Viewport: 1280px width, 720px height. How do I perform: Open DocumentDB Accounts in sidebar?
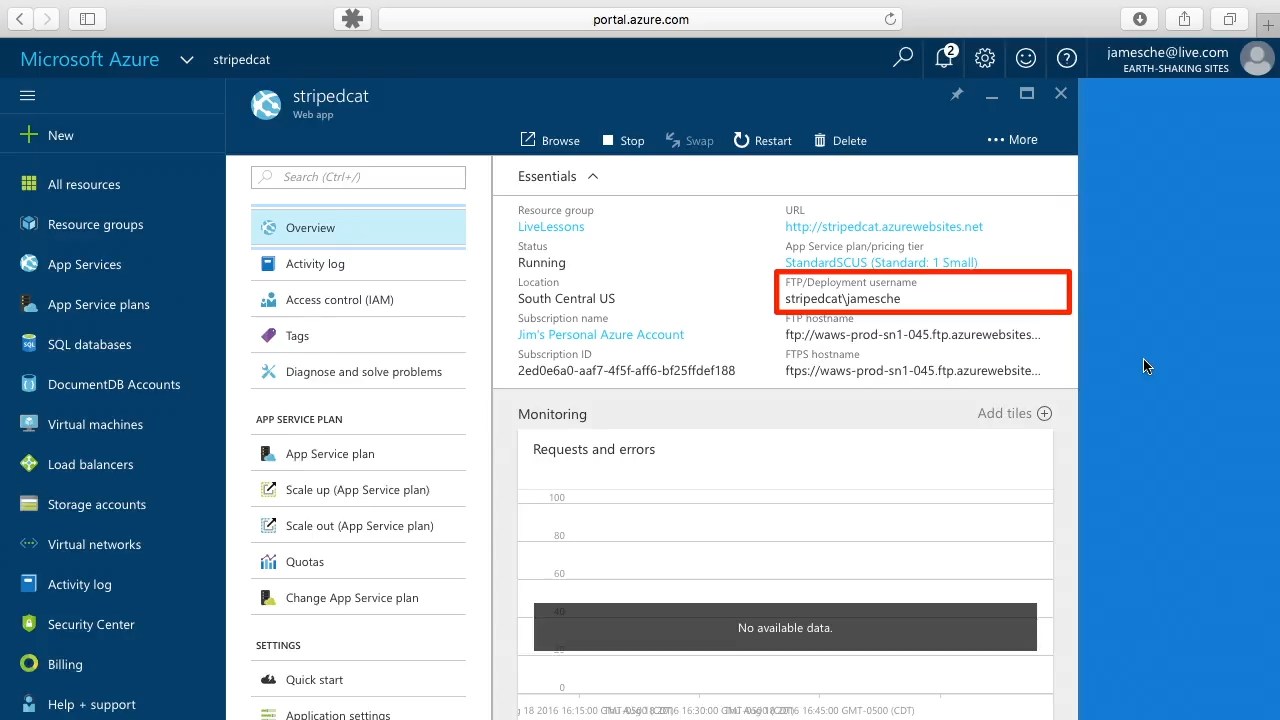tap(112, 384)
